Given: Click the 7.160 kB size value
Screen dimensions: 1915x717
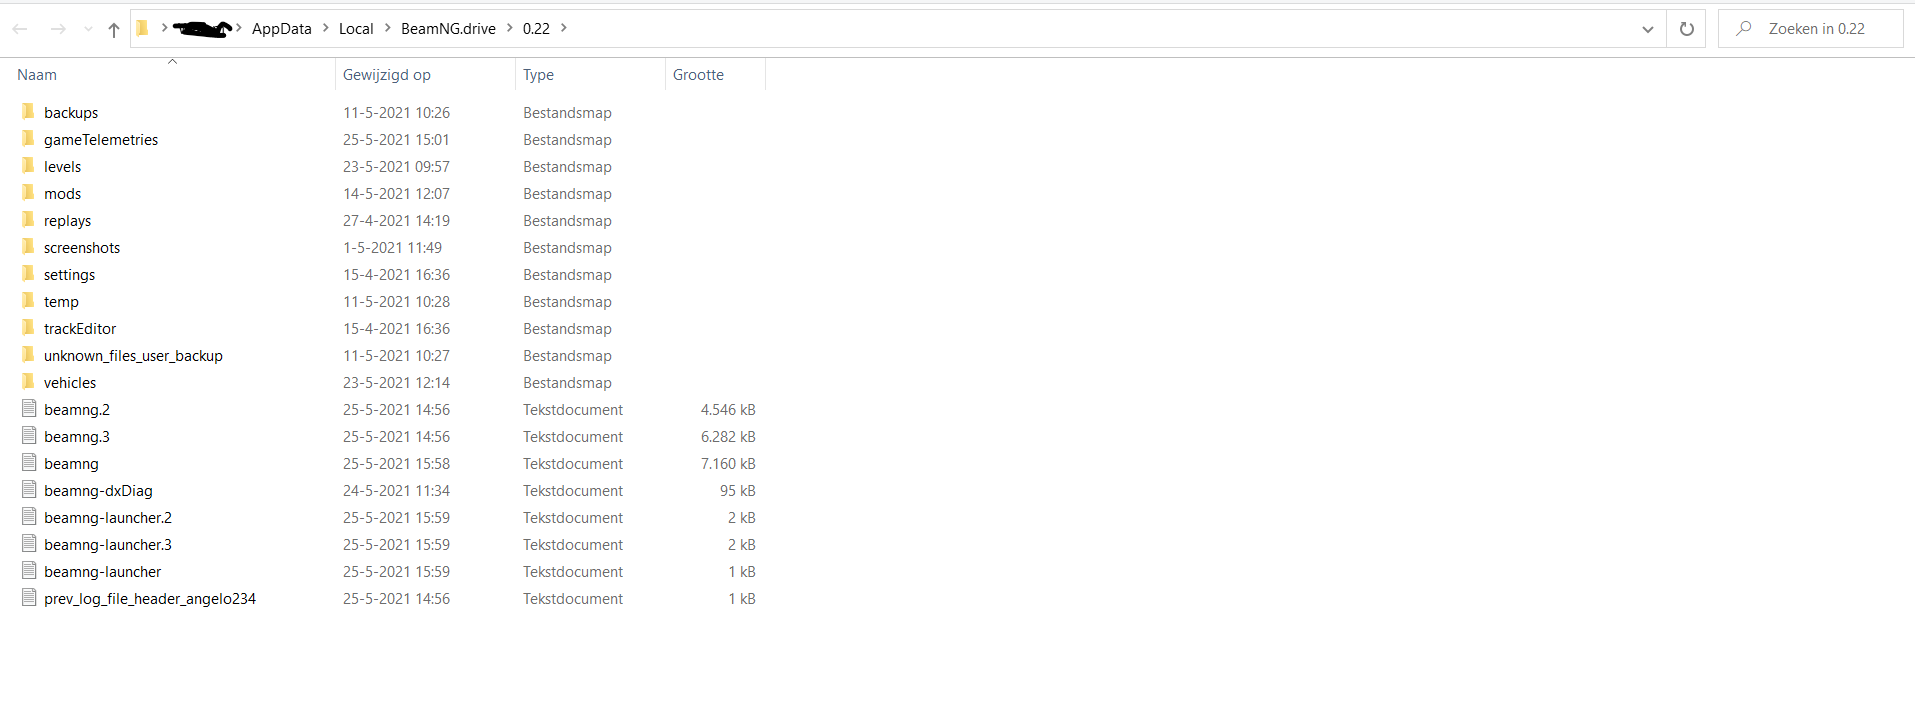Looking at the screenshot, I should click(x=728, y=464).
